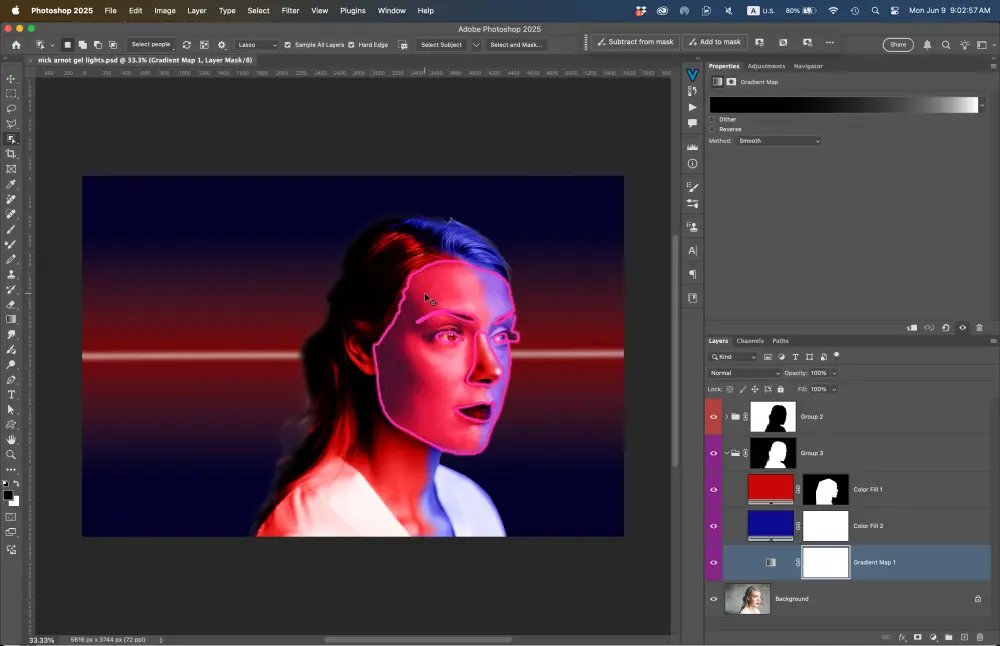Image resolution: width=1000 pixels, height=646 pixels.
Task: Collapse the Group 3 layer group
Action: tap(726, 453)
